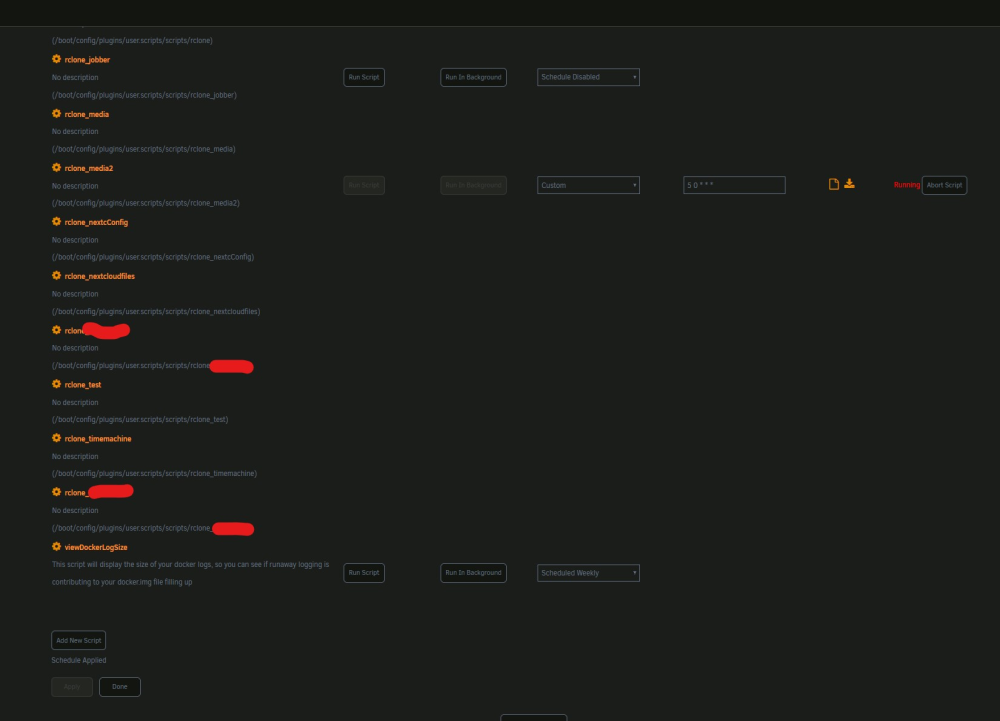Run Script for viewDockerLogSize
1000x721 pixels.
click(364, 572)
